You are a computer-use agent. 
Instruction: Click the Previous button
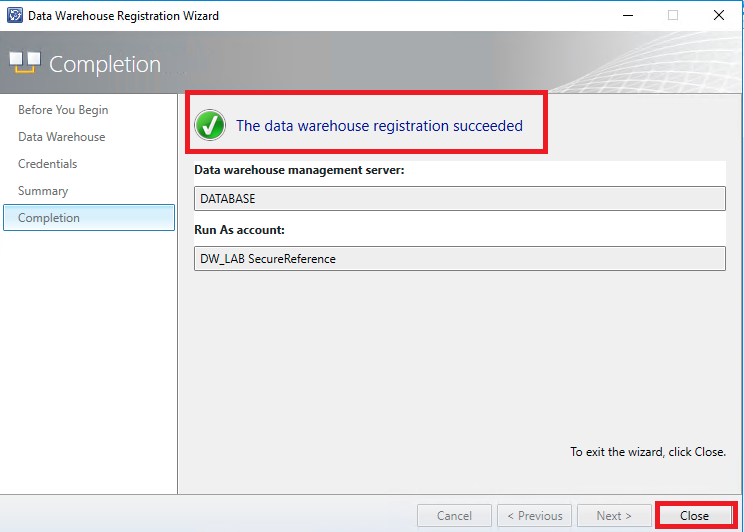534,516
